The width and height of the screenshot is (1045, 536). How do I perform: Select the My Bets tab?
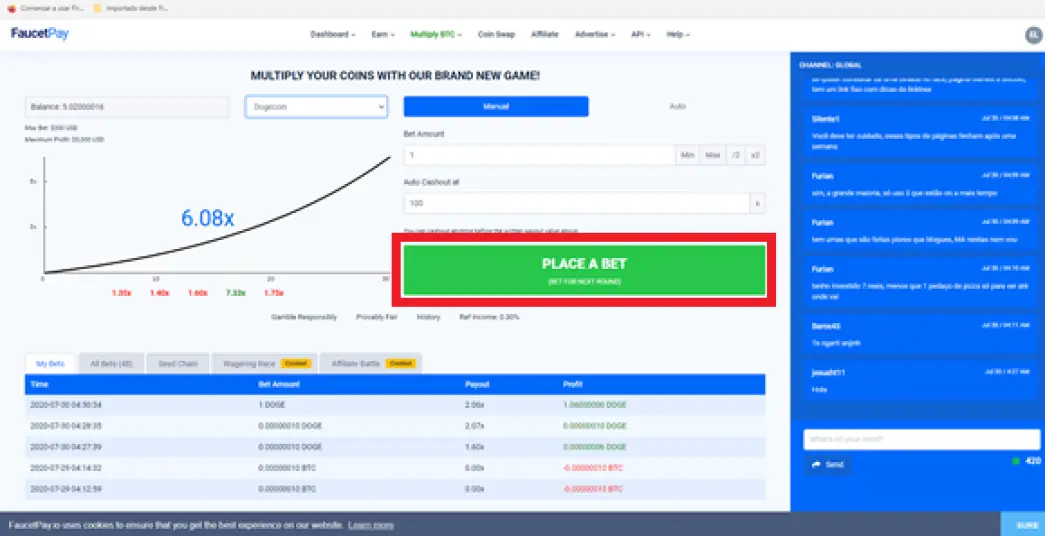tap(50, 364)
